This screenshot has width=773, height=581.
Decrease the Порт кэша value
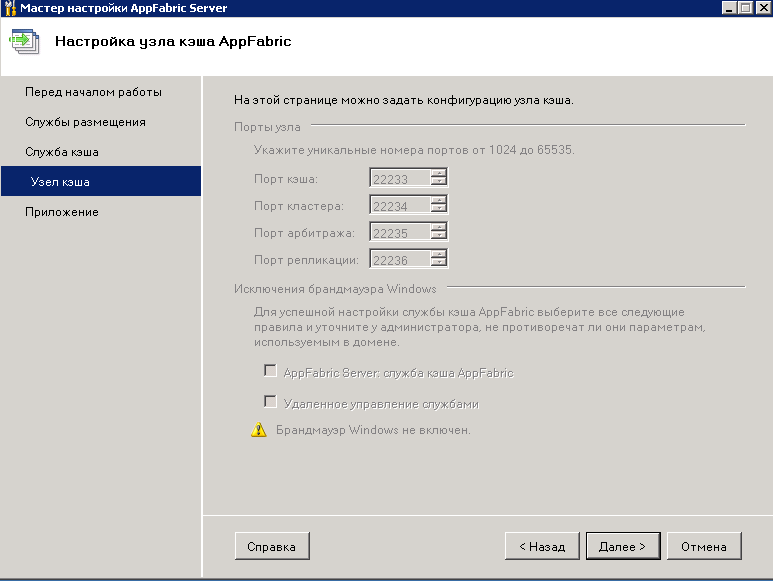(x=439, y=183)
